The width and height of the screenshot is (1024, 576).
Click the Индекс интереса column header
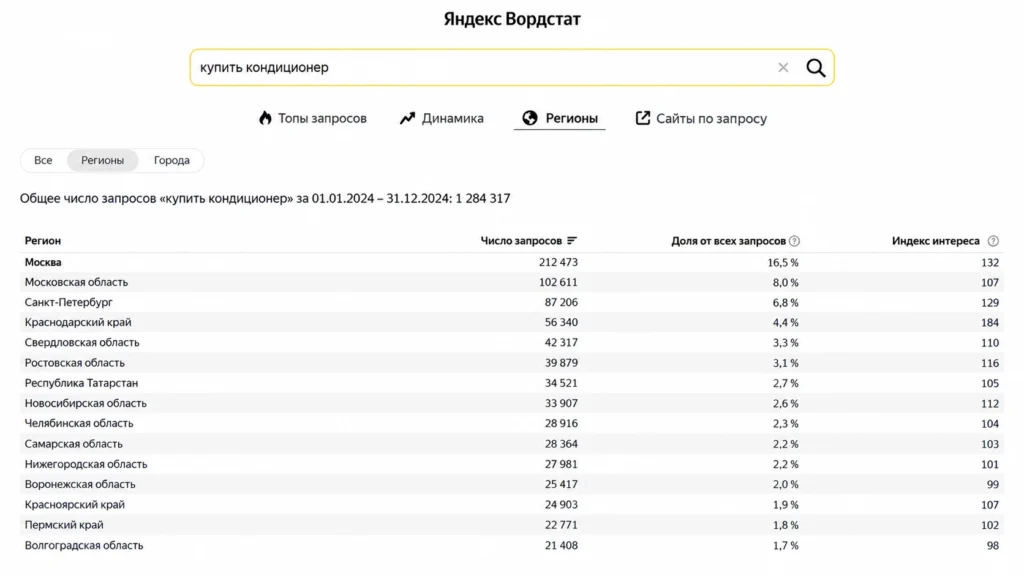click(x=936, y=241)
